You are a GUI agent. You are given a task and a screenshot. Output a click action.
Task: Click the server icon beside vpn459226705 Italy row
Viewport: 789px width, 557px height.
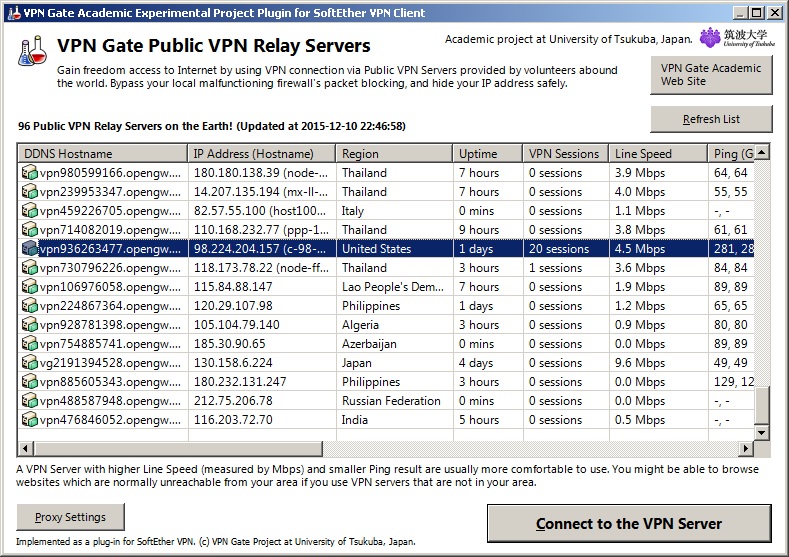[30, 211]
